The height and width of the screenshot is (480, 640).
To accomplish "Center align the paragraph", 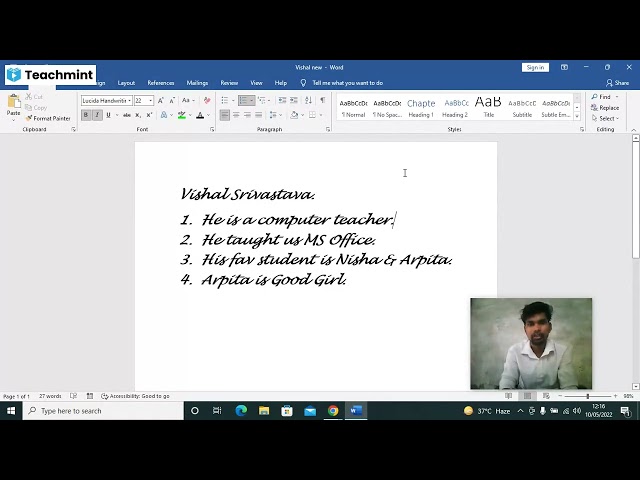I will click(236, 116).
